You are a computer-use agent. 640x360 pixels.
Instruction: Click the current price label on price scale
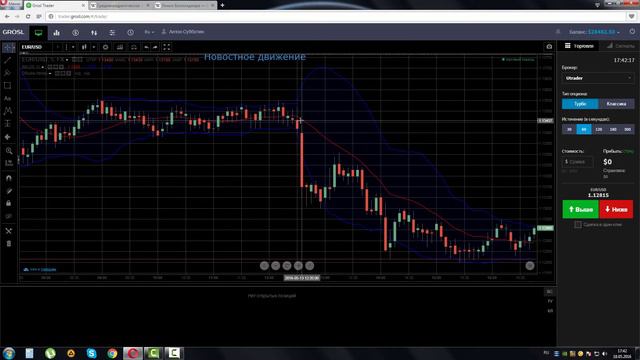pos(545,228)
